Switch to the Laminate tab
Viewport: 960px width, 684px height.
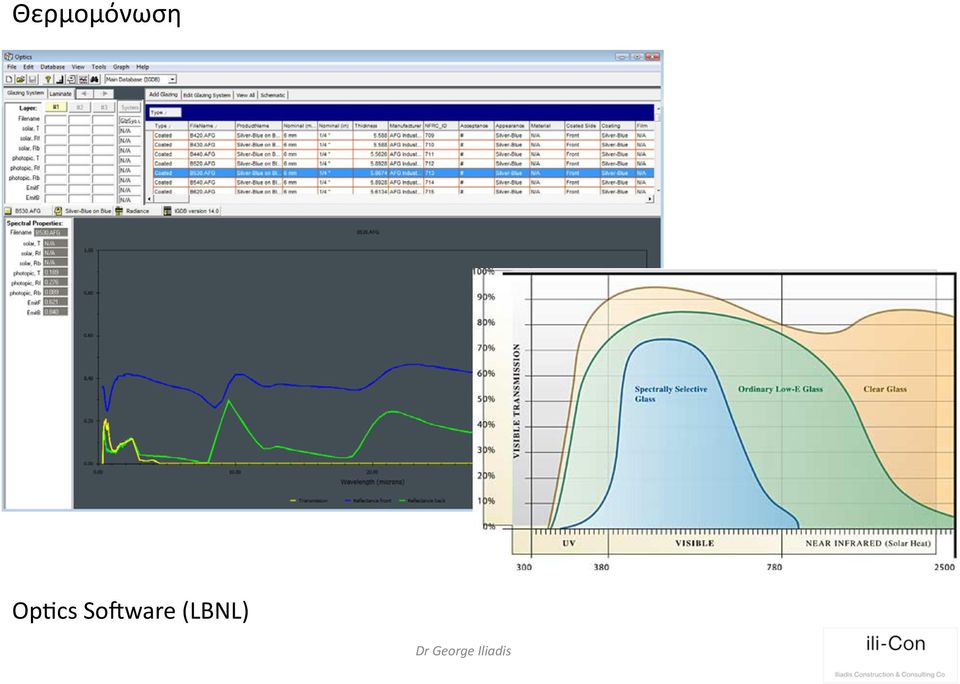(x=61, y=94)
